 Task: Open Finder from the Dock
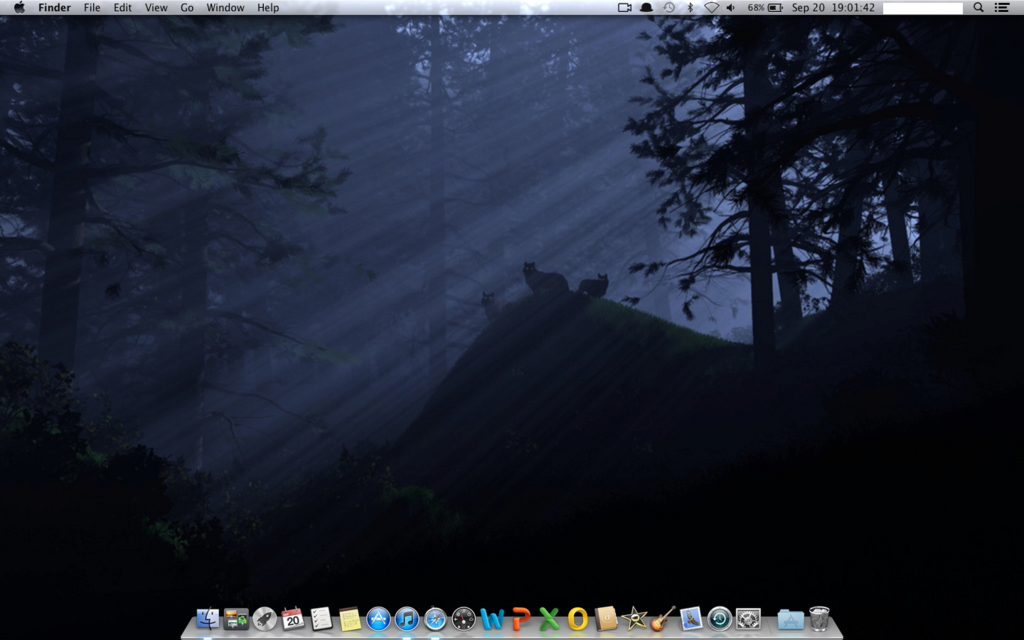click(208, 618)
